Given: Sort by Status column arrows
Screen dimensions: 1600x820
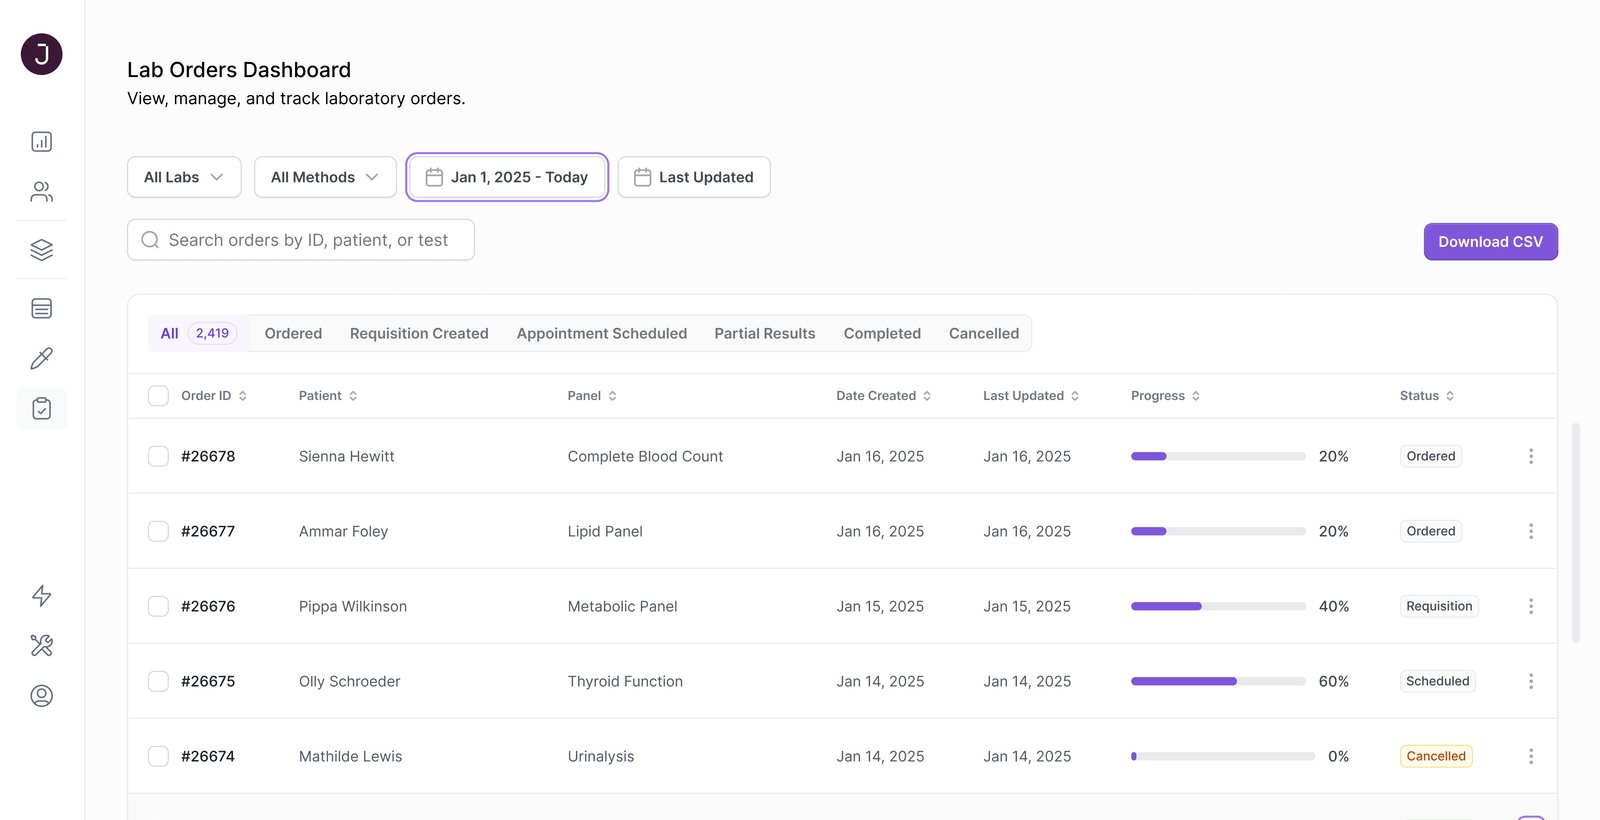Looking at the screenshot, I should tap(1450, 396).
